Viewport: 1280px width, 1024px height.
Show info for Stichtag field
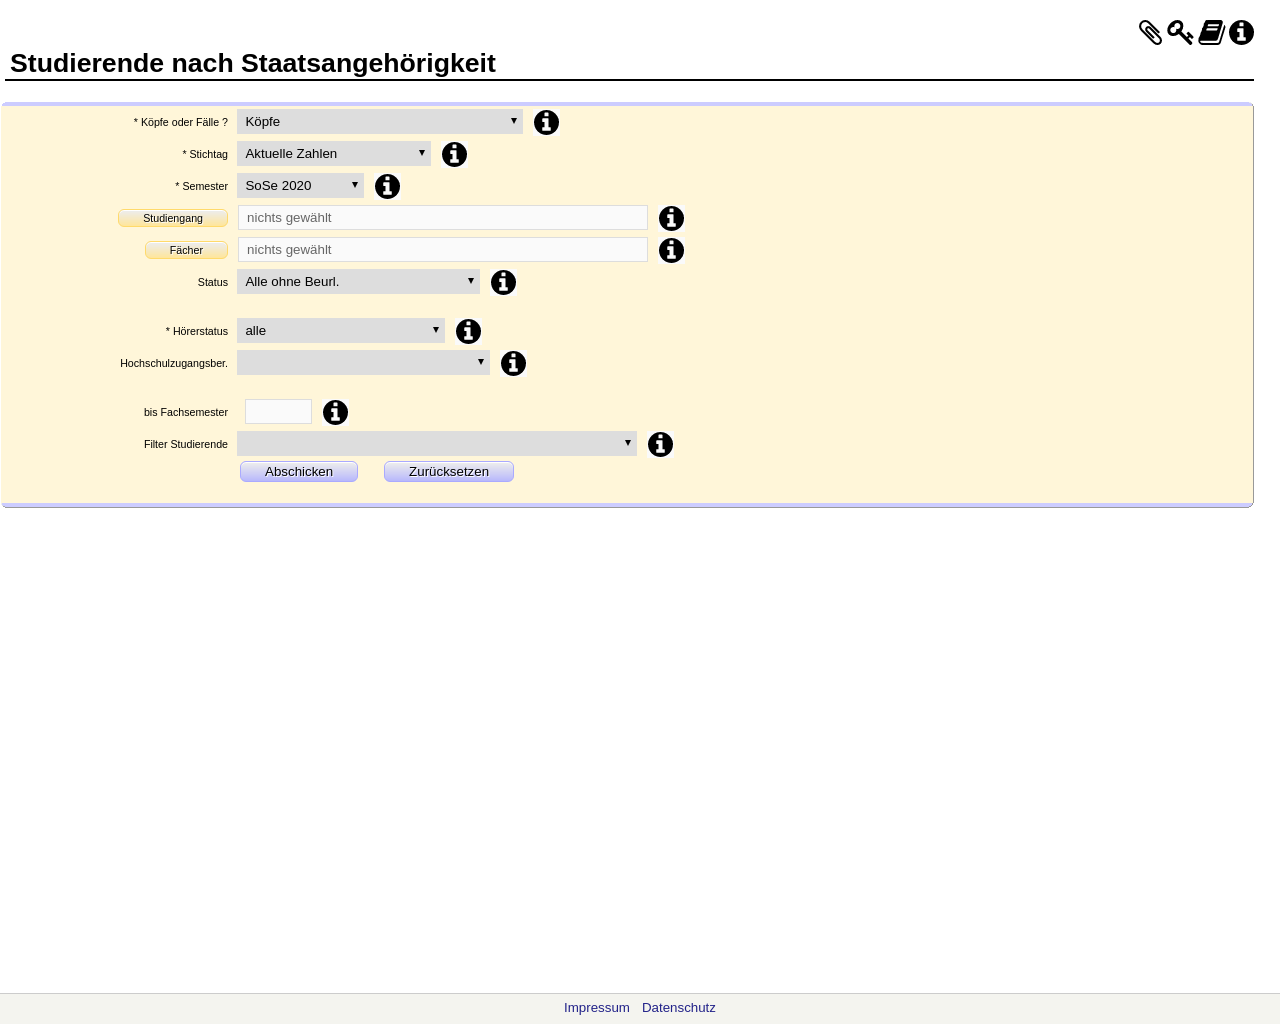click(454, 154)
